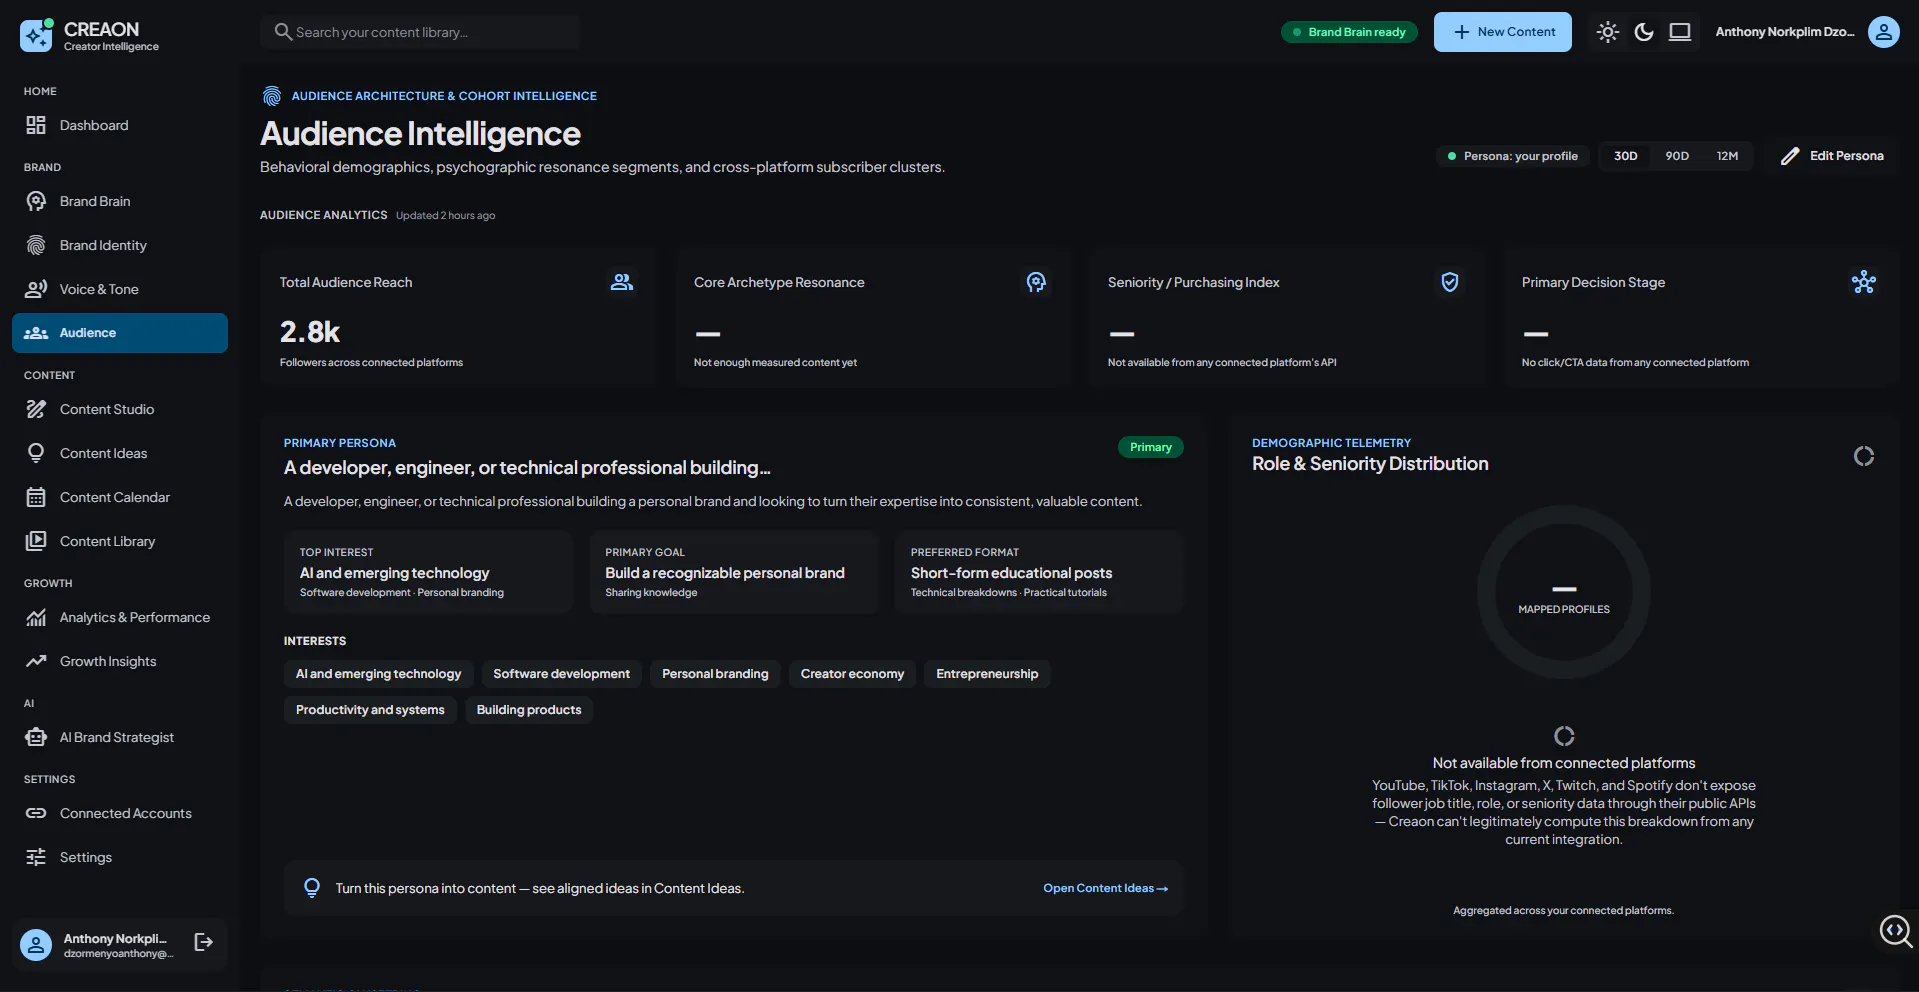The image size is (1919, 992).
Task: Click the sidebar user avatar
Action: coord(36,945)
